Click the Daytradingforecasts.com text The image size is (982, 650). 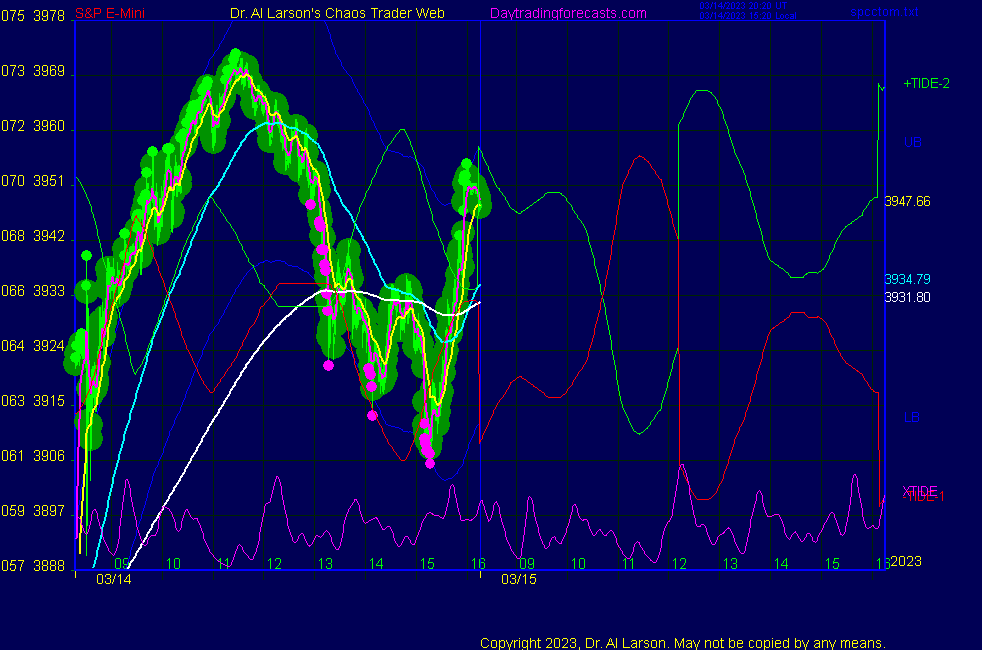click(568, 13)
